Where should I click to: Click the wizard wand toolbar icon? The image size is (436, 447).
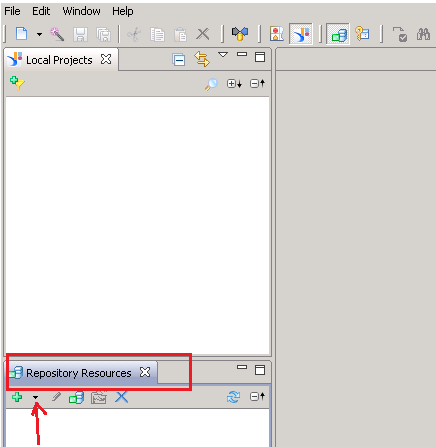57,34
